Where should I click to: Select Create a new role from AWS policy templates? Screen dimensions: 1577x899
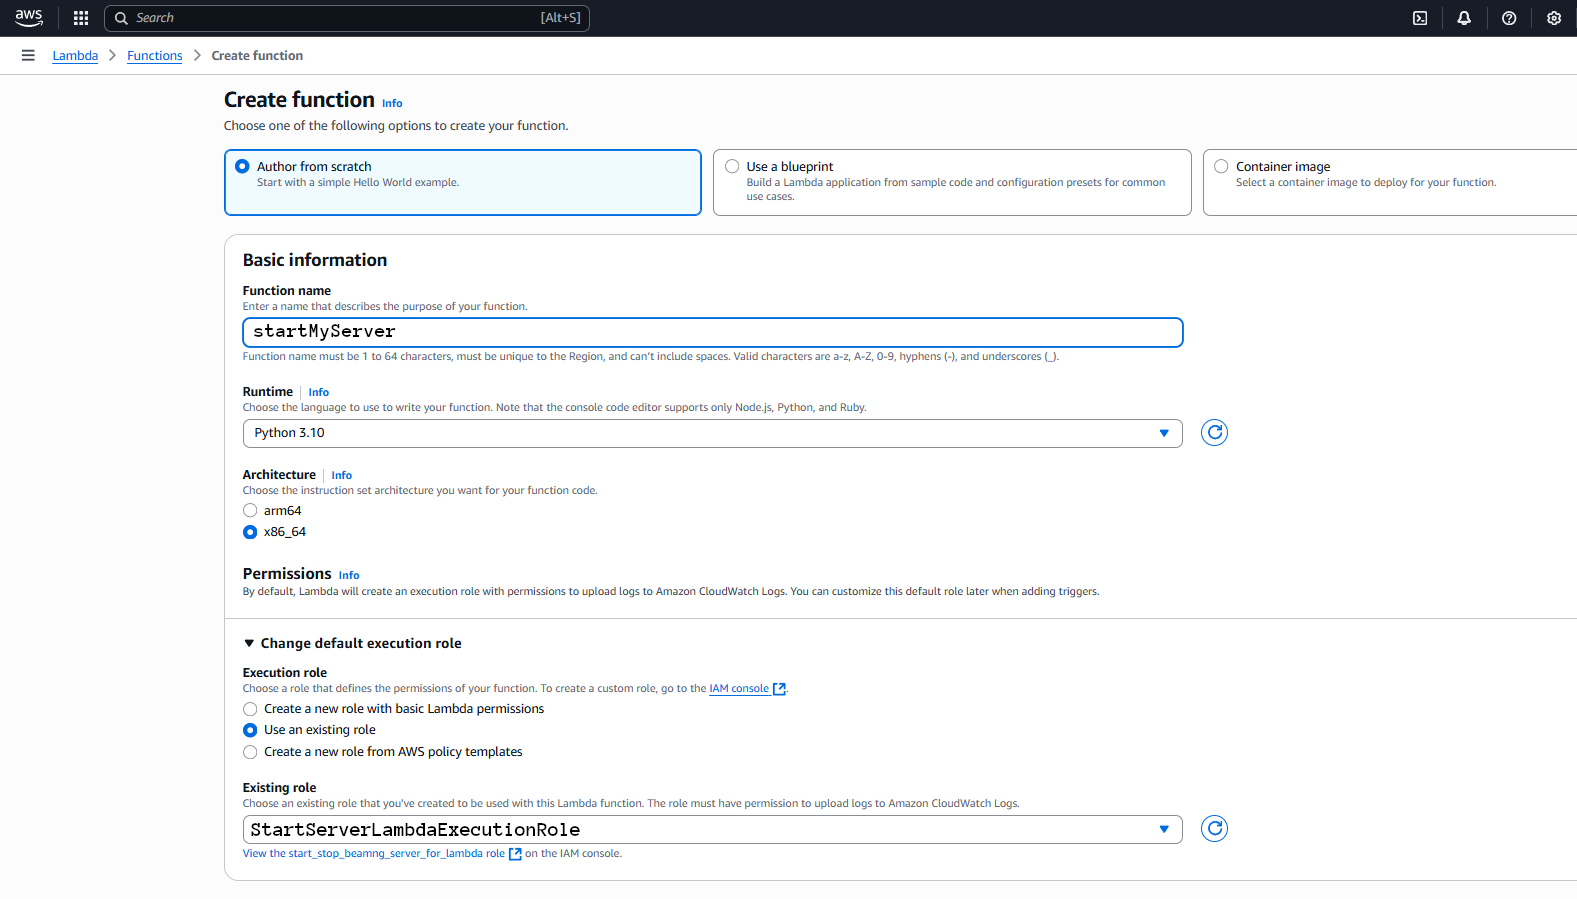point(250,752)
